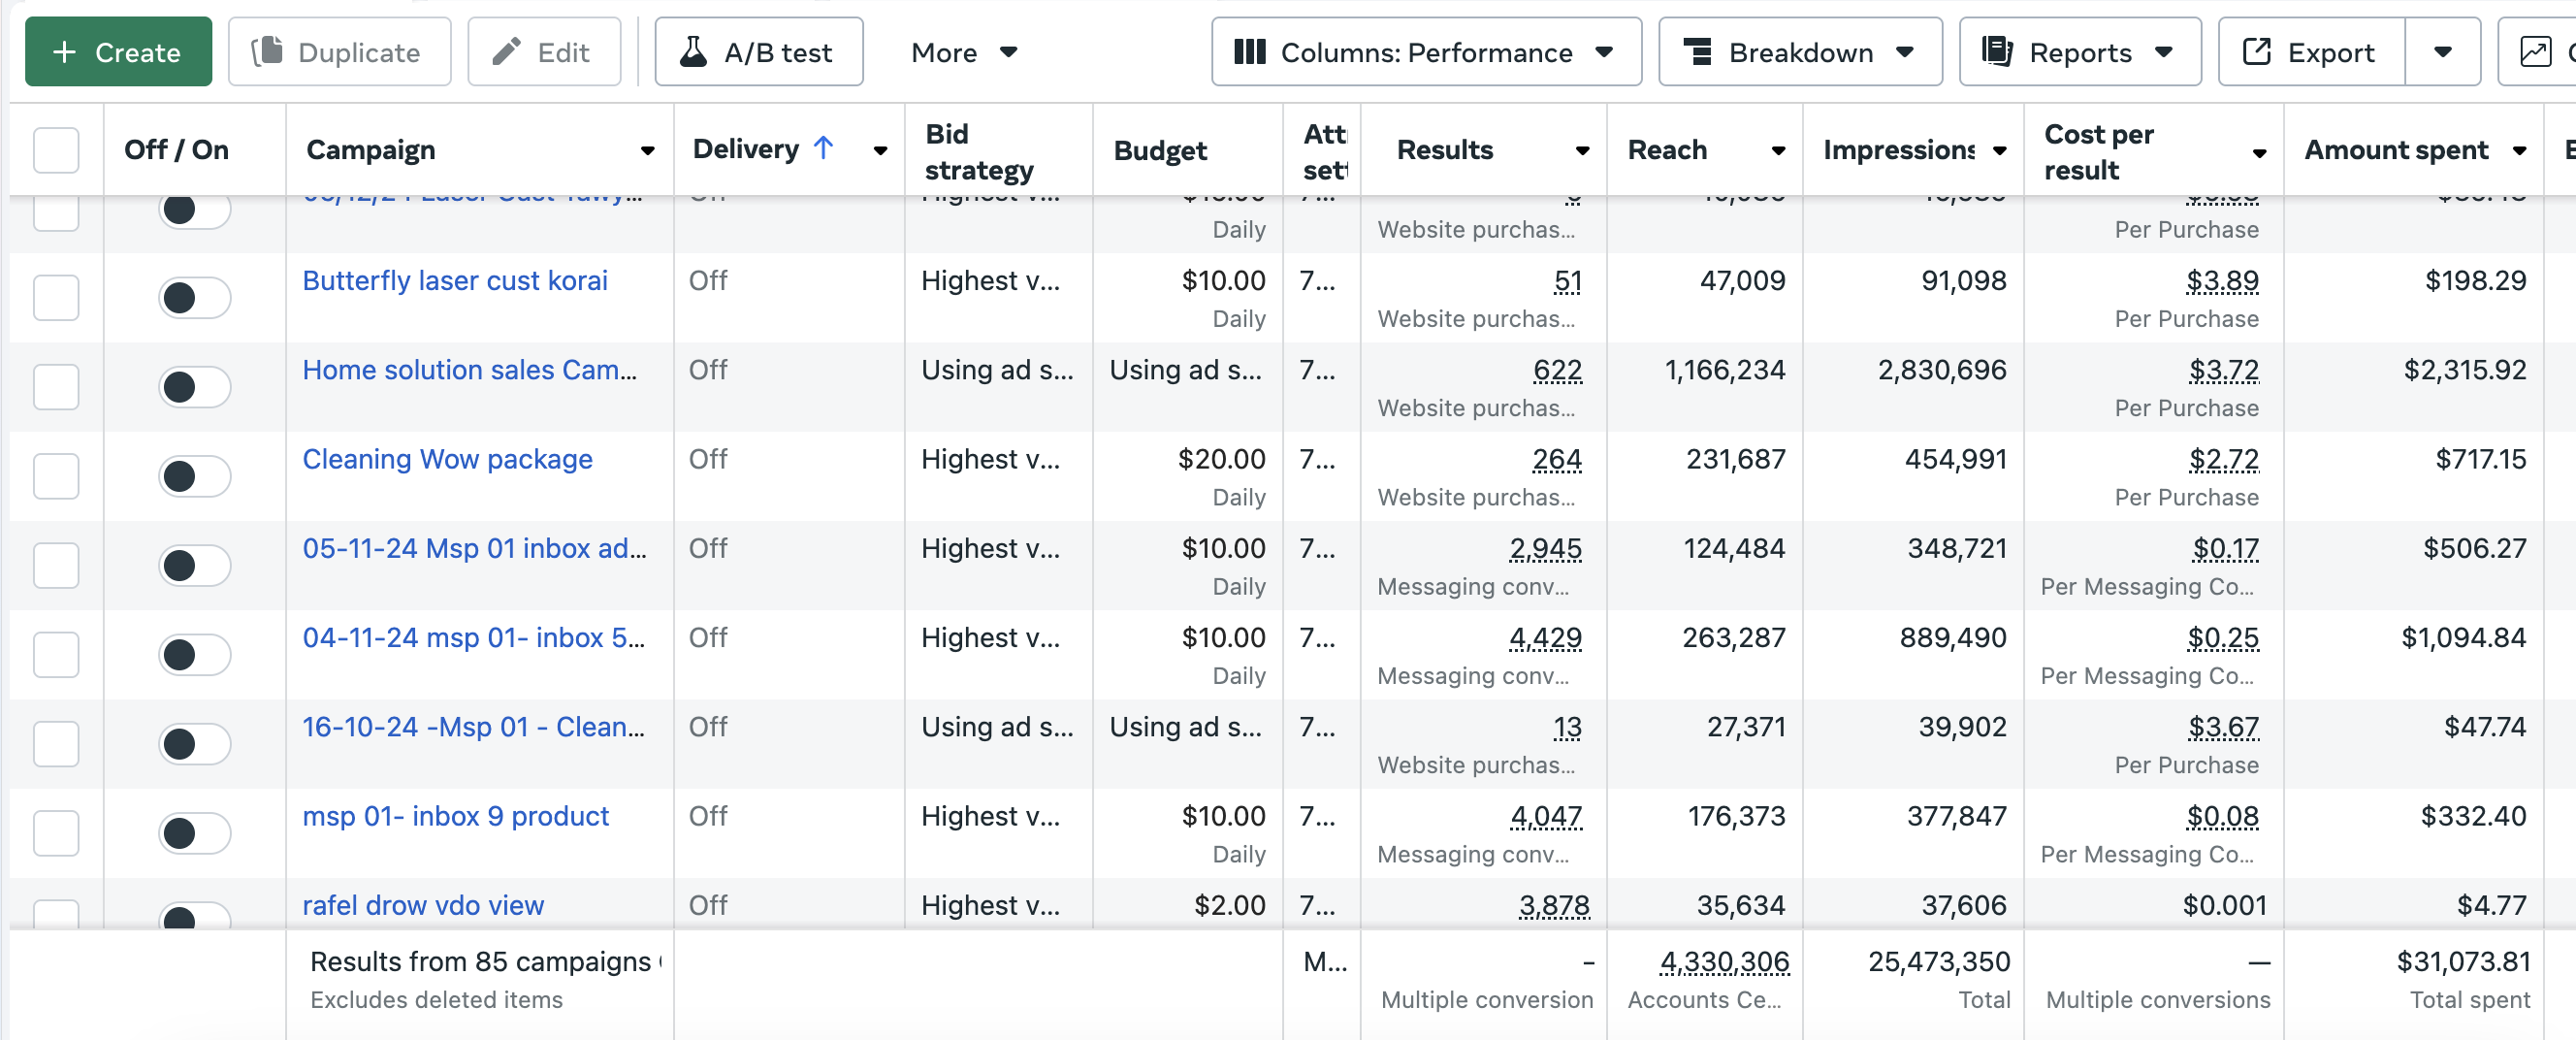Click the Delivery sort arrow icon
This screenshot has width=2576, height=1040.
(823, 149)
